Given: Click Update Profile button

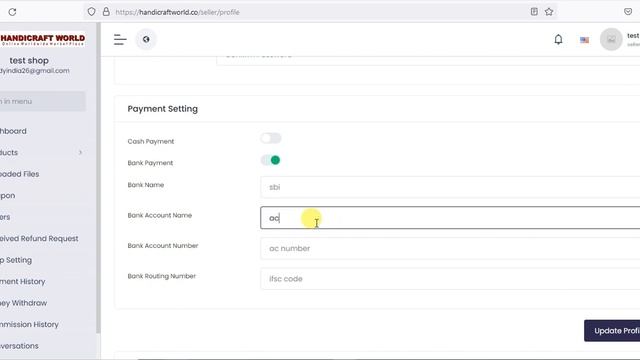Looking at the screenshot, I should click(612, 331).
